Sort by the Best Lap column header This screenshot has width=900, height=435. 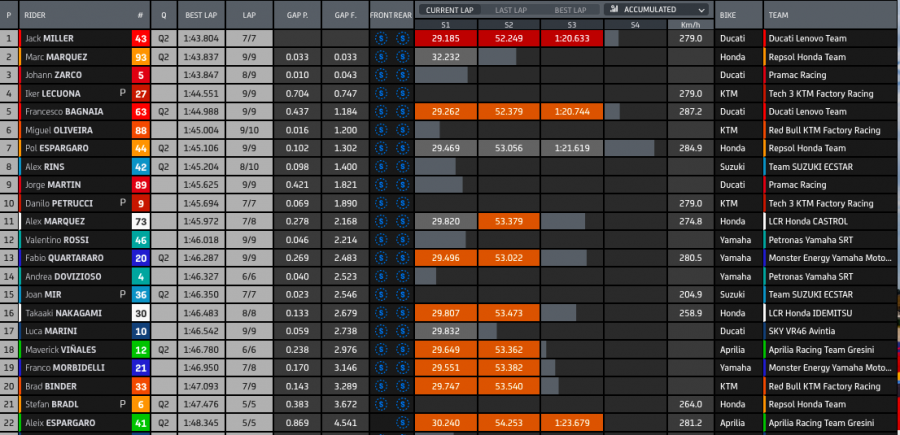[202, 16]
